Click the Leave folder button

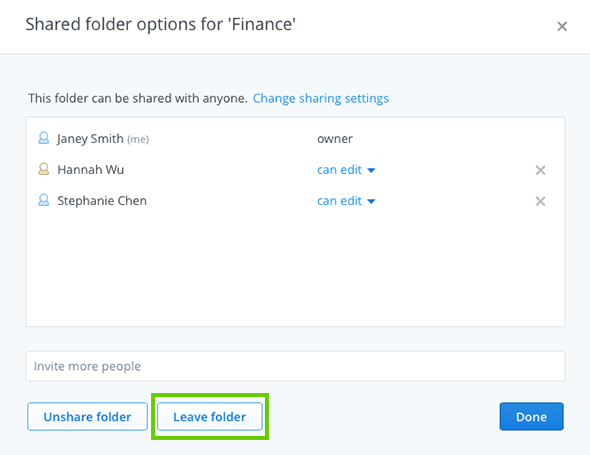click(210, 416)
